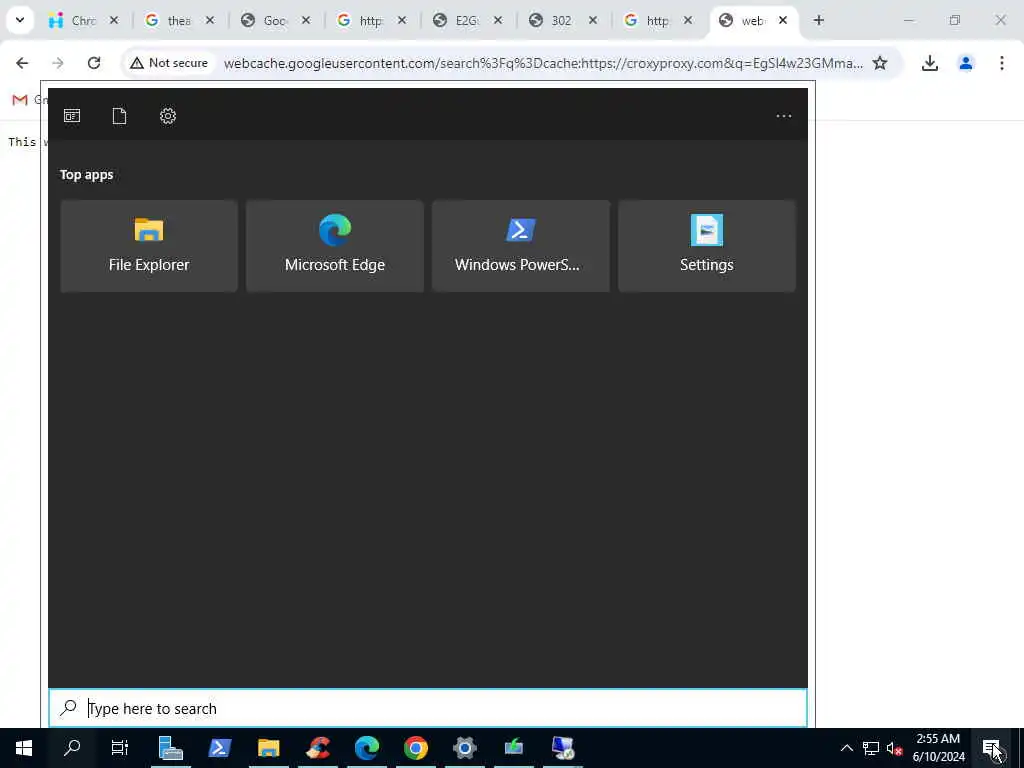
Task: Click the 'Type here to search' box
Action: [x=428, y=708]
